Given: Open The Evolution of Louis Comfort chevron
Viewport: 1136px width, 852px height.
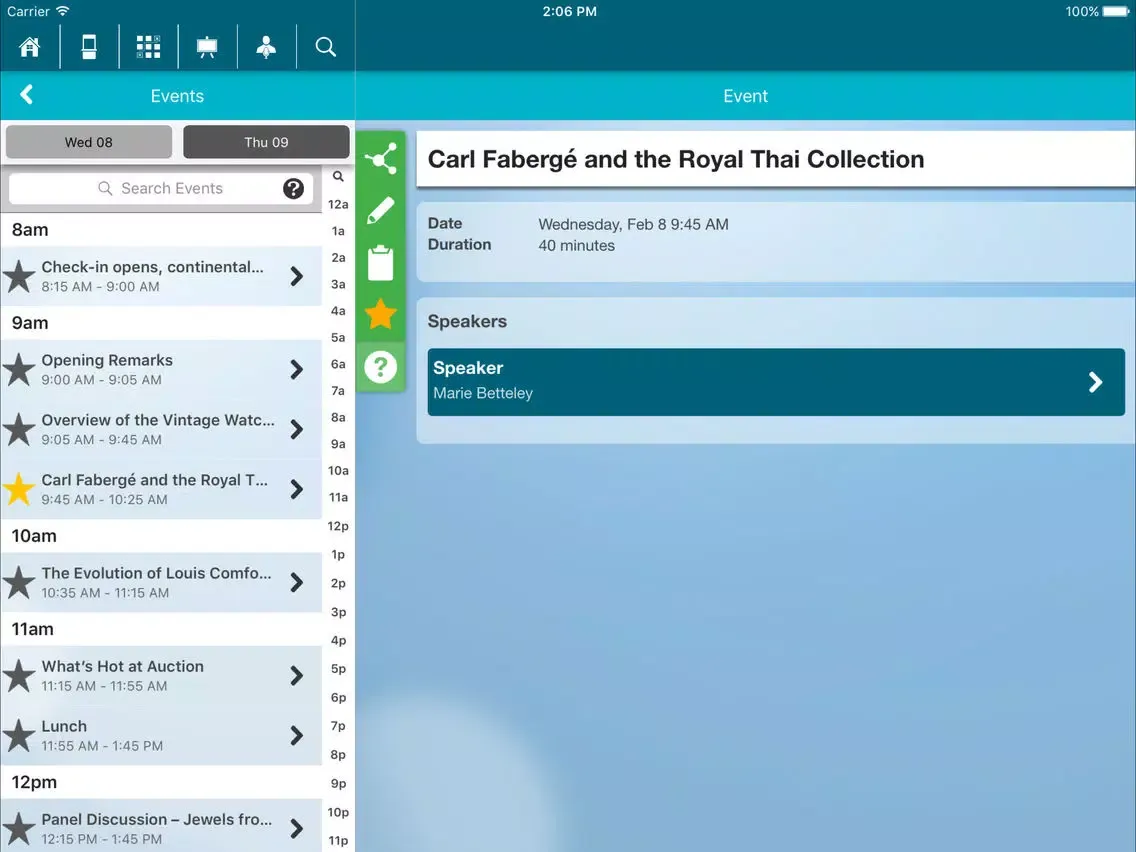Looking at the screenshot, I should point(296,582).
